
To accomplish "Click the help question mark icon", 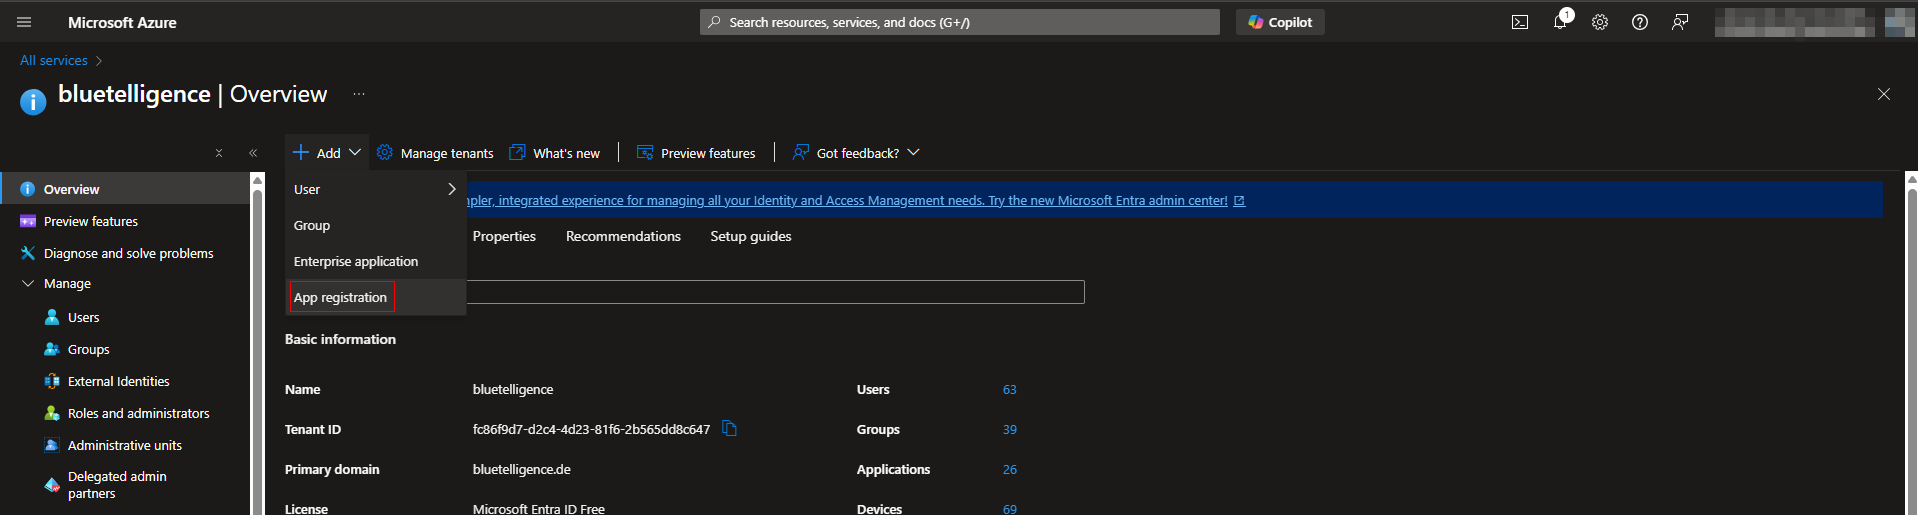I will [x=1640, y=22].
